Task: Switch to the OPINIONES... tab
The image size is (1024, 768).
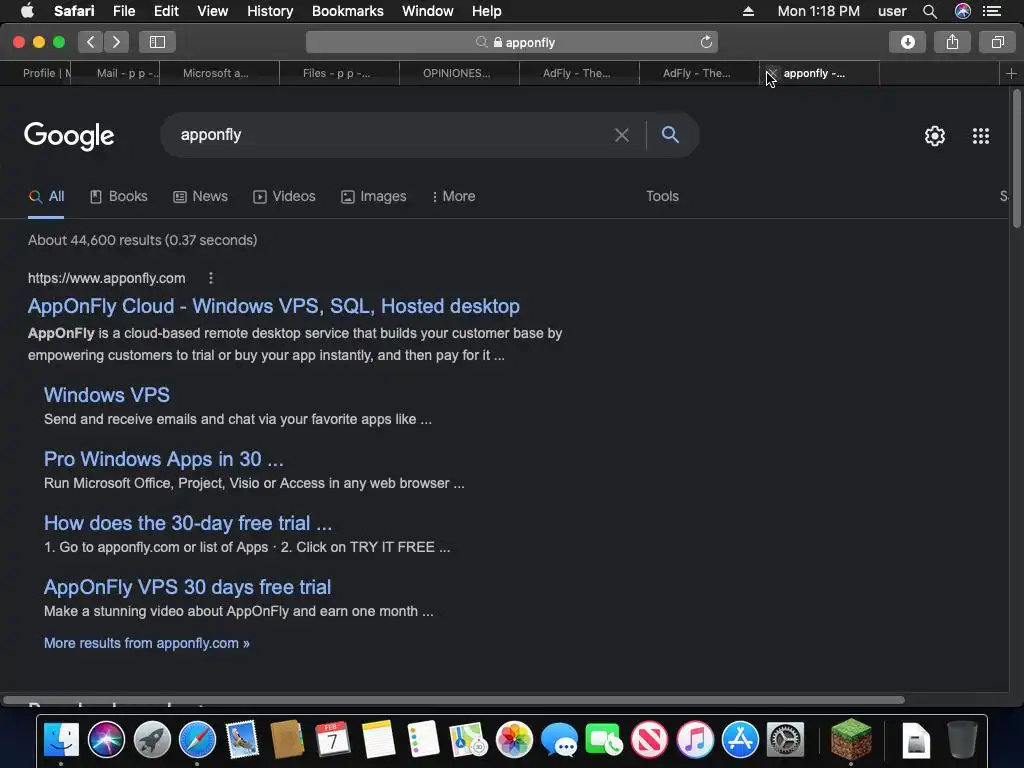Action: 459,74
